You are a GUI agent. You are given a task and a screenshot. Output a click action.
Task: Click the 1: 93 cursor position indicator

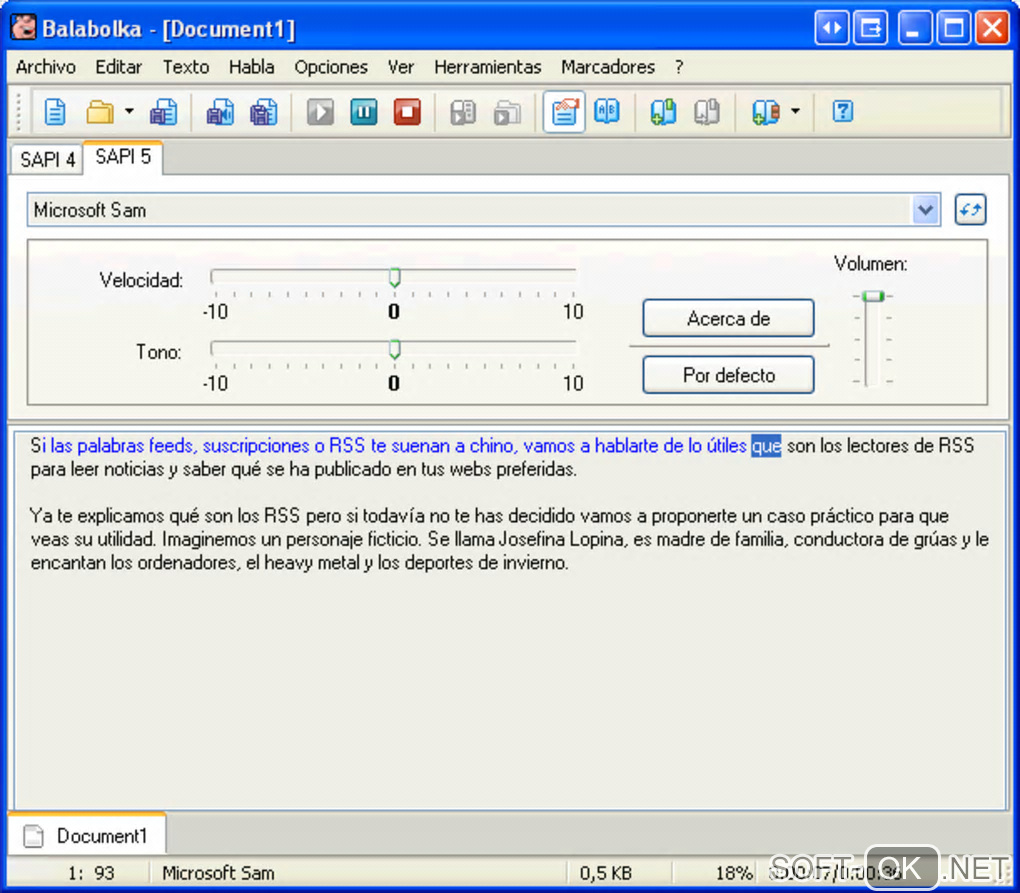91,873
